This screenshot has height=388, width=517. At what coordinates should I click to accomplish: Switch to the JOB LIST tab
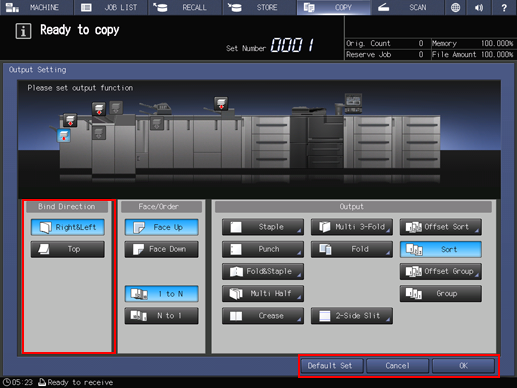click(x=111, y=7)
